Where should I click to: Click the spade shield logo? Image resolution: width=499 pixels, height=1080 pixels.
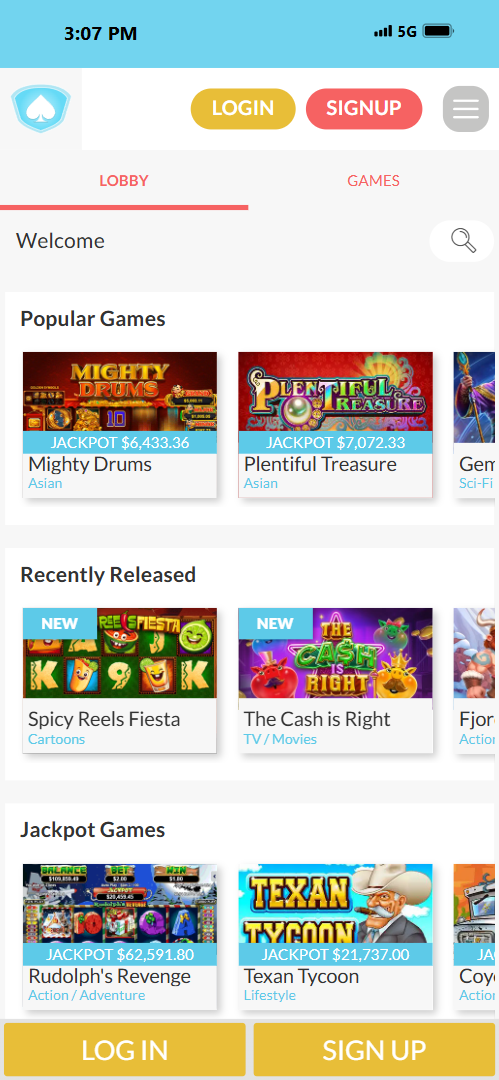pyautogui.click(x=41, y=109)
